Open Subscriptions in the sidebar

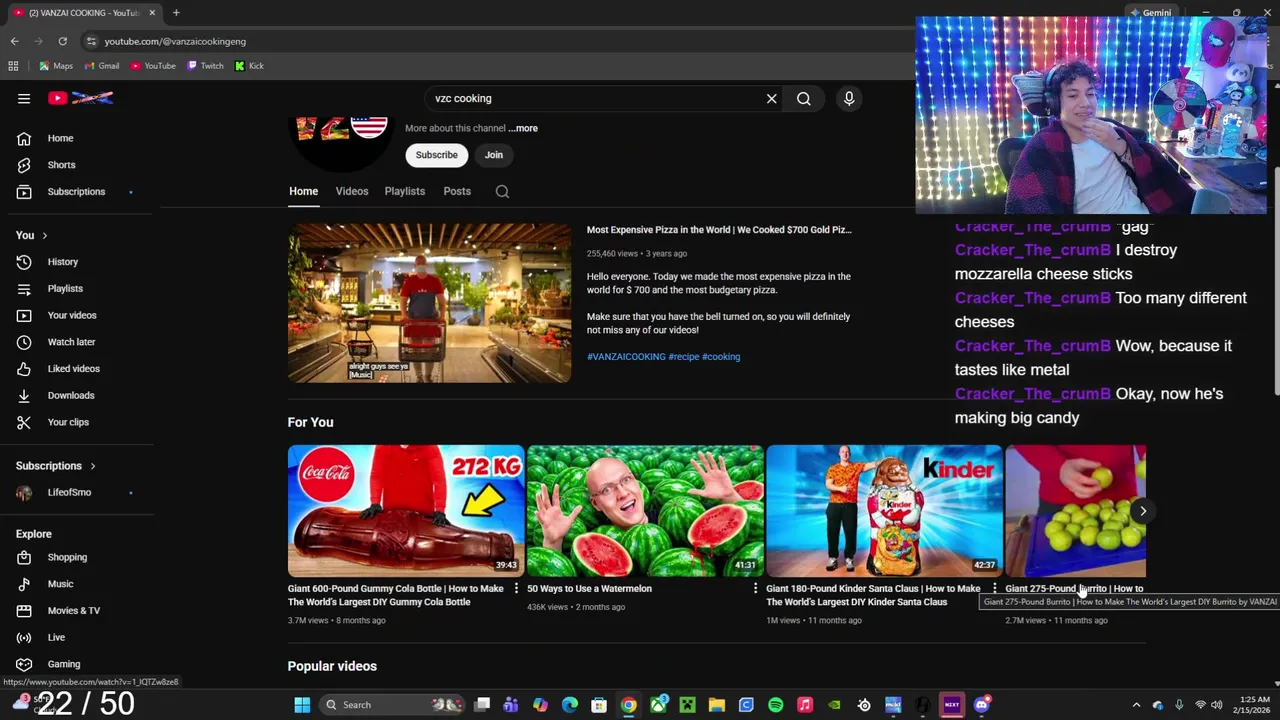point(77,191)
